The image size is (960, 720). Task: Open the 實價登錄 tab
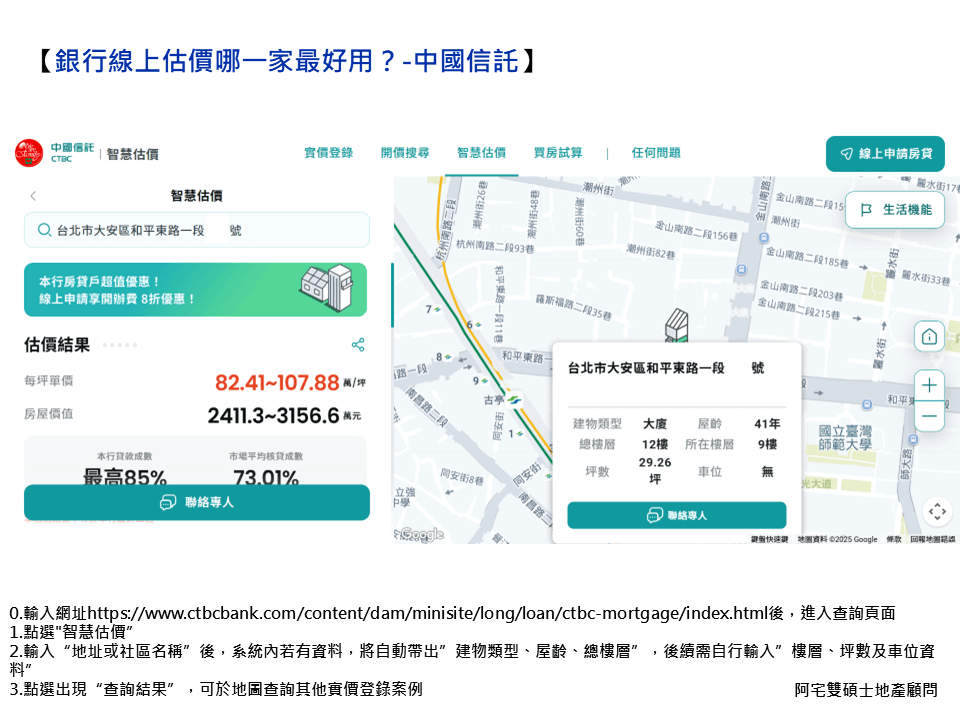(329, 153)
